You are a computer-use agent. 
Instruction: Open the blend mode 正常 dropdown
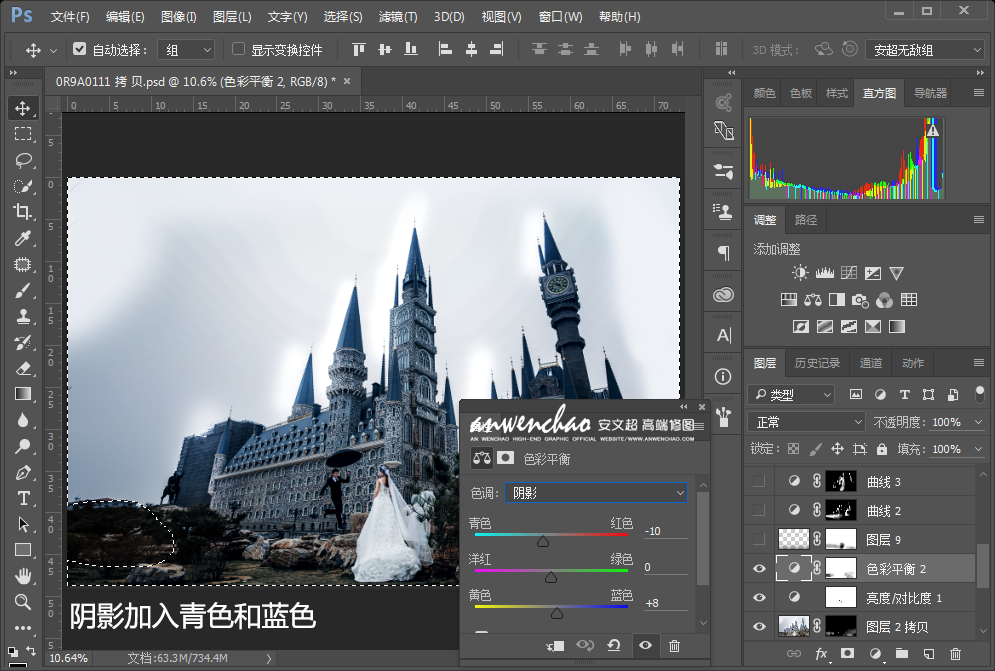click(806, 422)
